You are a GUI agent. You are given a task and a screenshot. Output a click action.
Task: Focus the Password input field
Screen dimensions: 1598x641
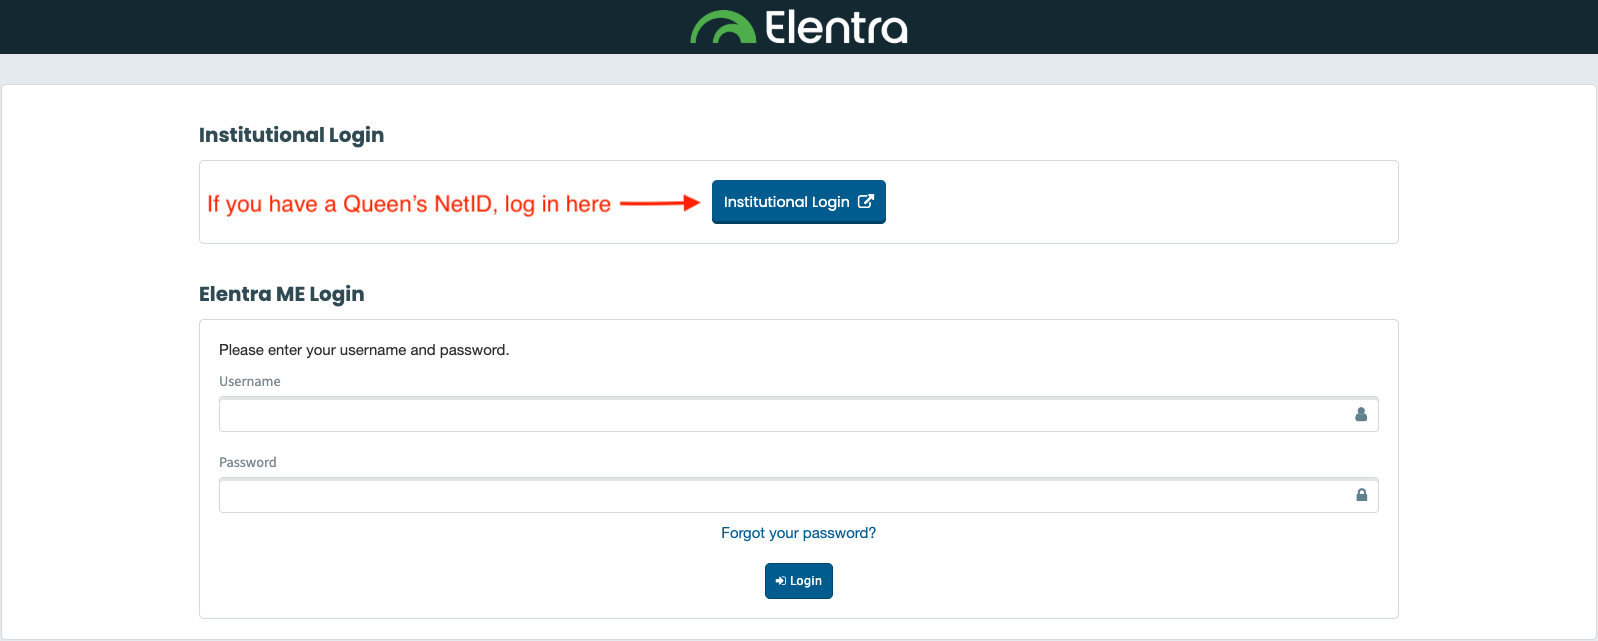tap(799, 495)
